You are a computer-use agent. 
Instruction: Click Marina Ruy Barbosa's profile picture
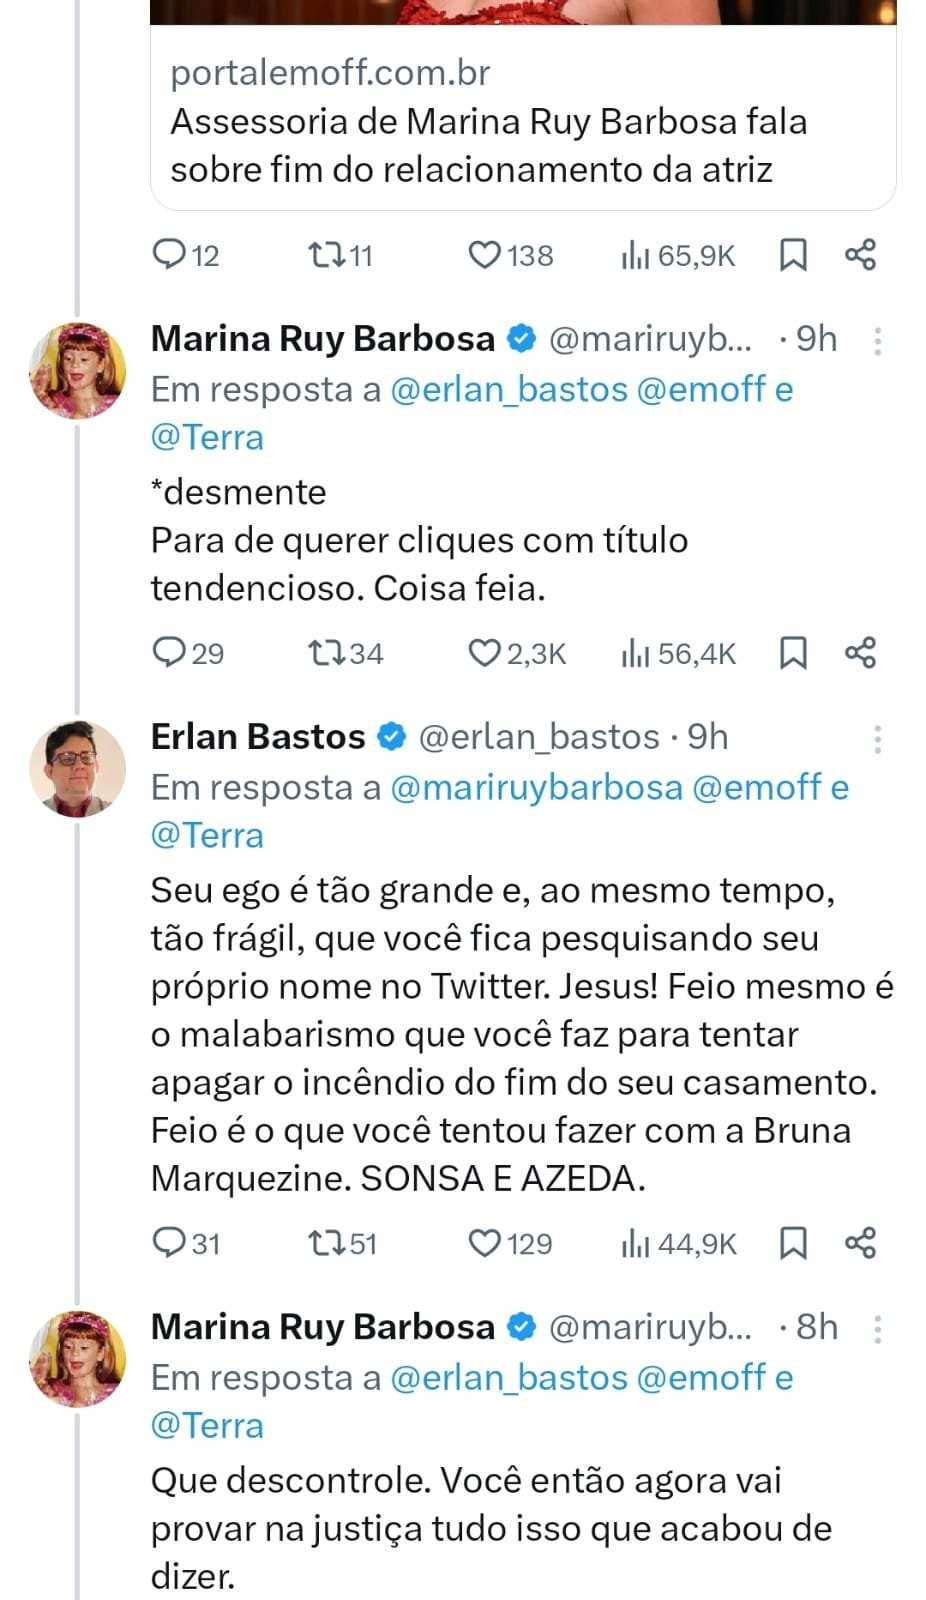tap(76, 370)
